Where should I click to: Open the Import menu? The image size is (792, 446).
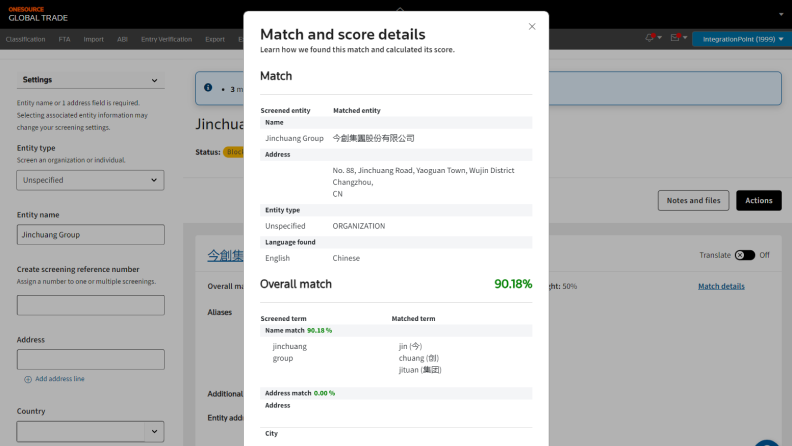point(93,39)
